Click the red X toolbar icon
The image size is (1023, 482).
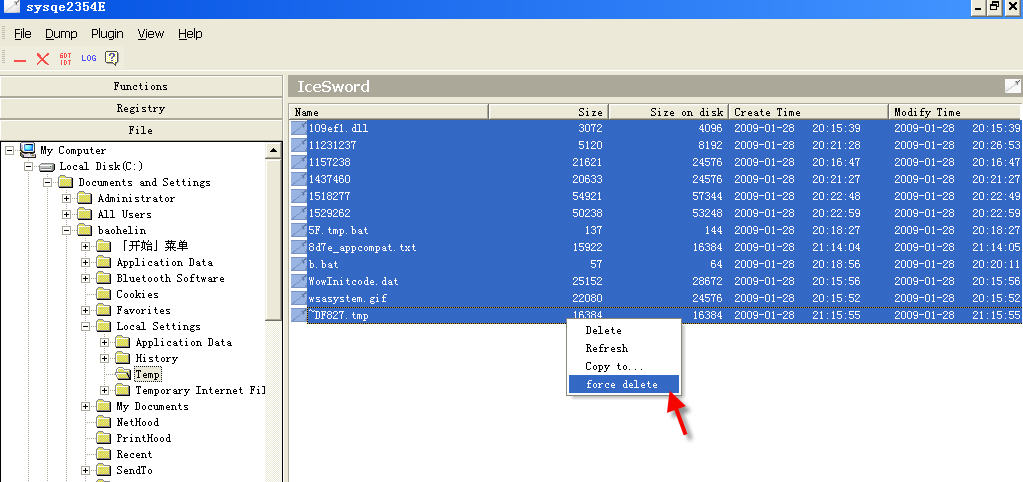[x=43, y=59]
